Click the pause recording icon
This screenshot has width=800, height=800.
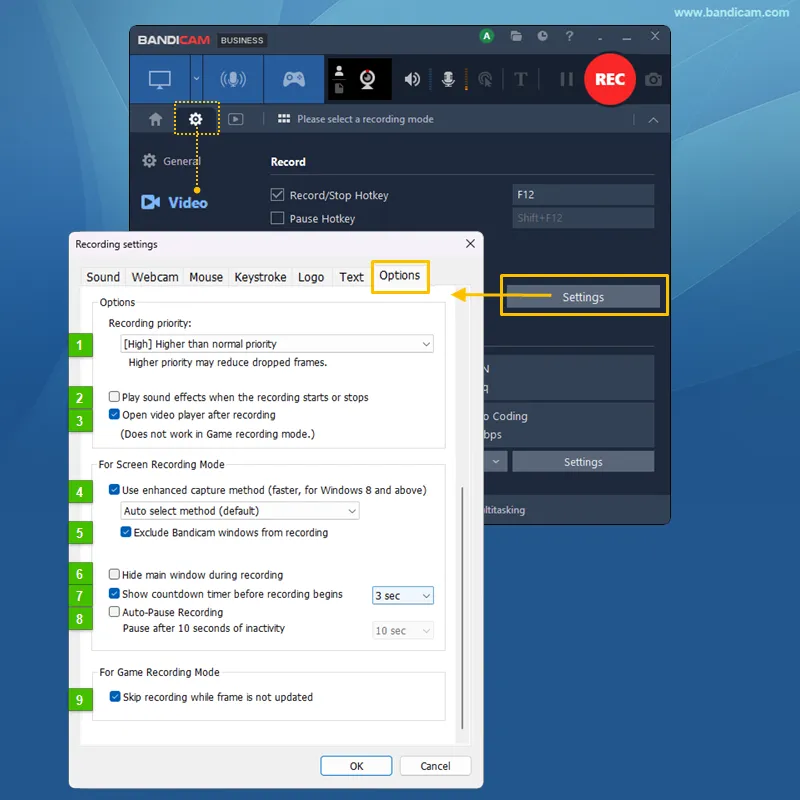pyautogui.click(x=566, y=80)
